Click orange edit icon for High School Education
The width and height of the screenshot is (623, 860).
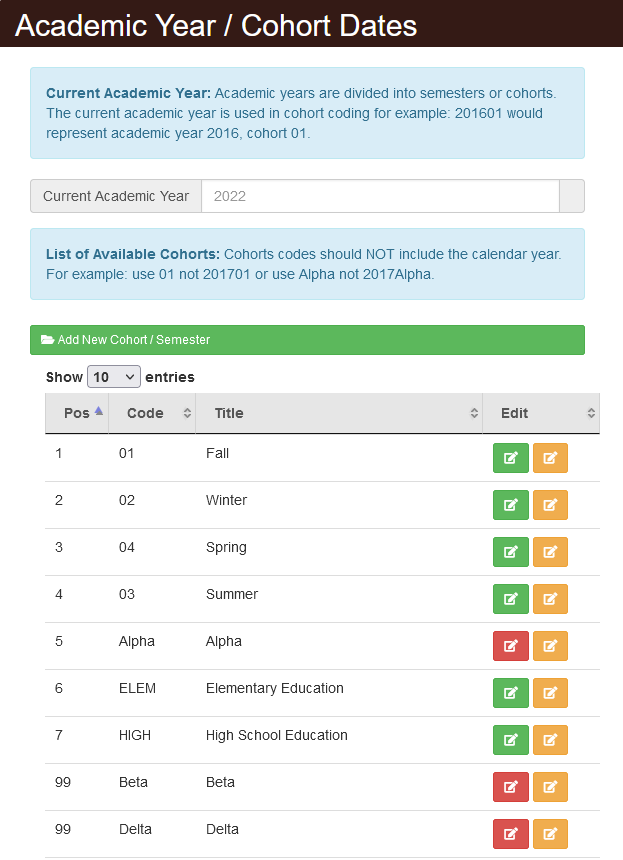point(550,740)
